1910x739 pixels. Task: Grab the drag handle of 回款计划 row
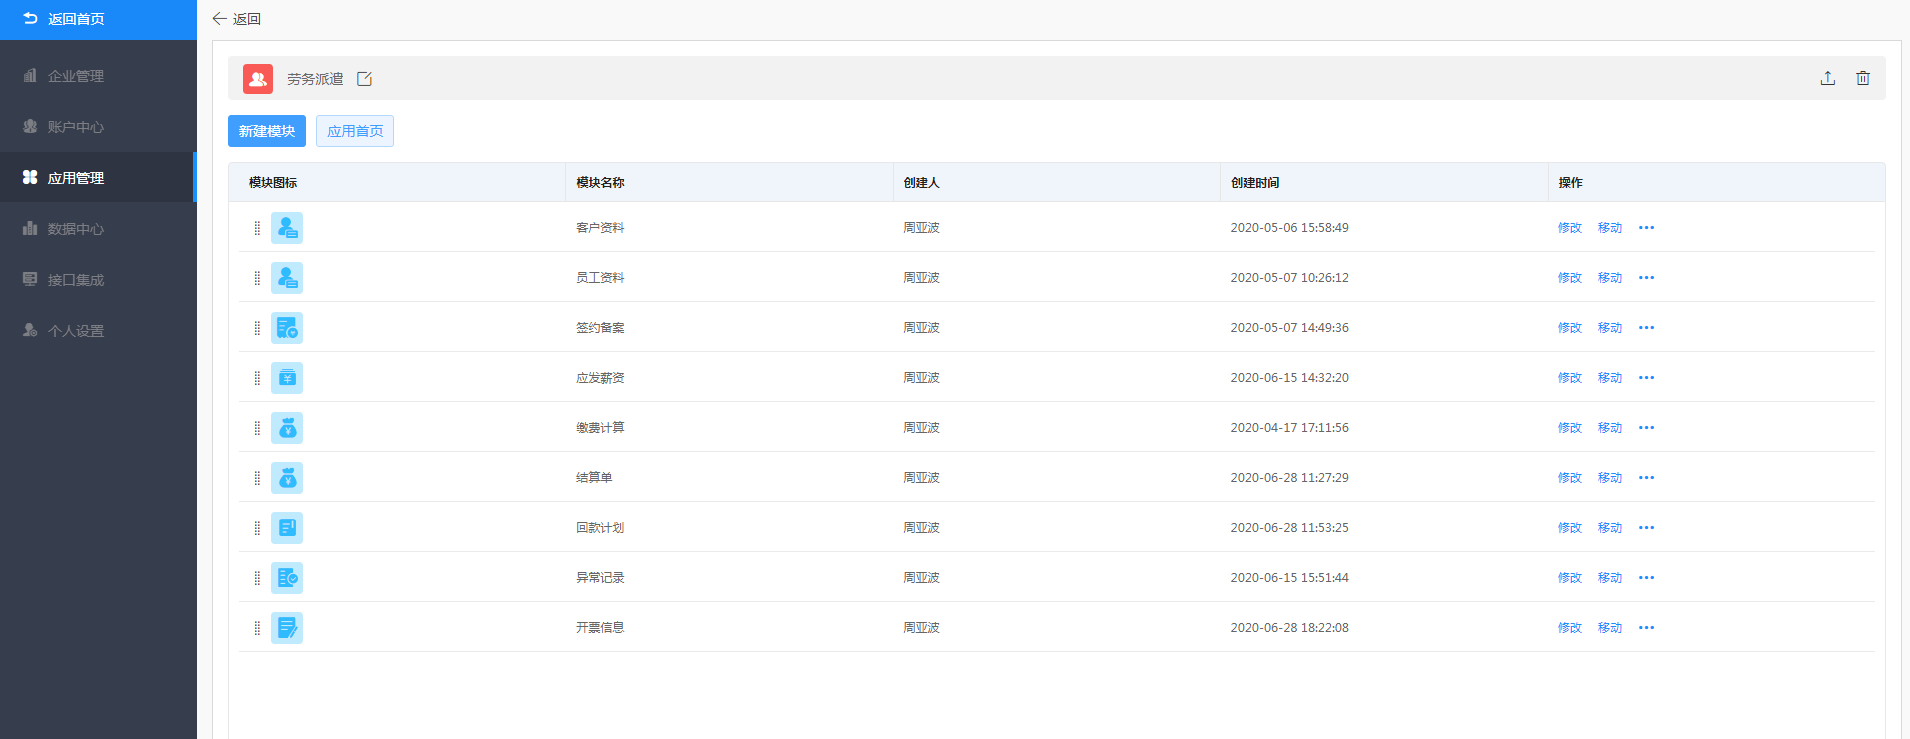point(257,528)
